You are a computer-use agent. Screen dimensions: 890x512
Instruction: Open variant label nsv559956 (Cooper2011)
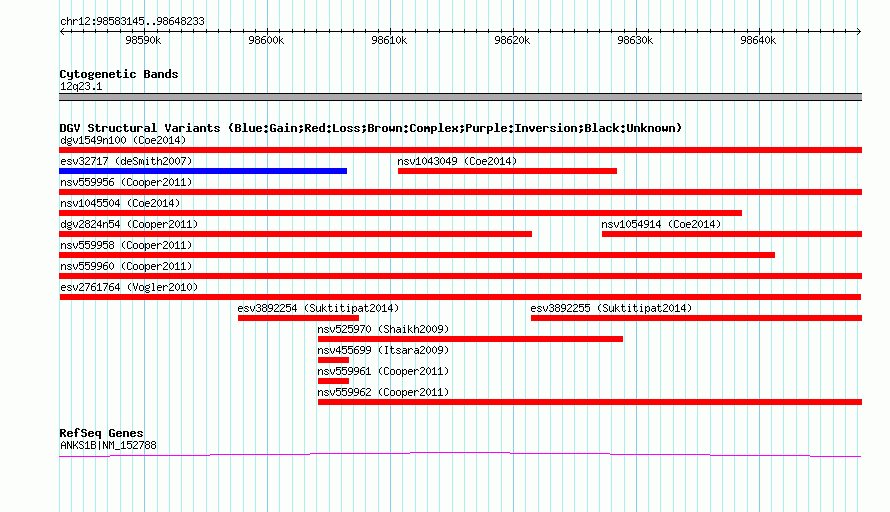[126, 182]
